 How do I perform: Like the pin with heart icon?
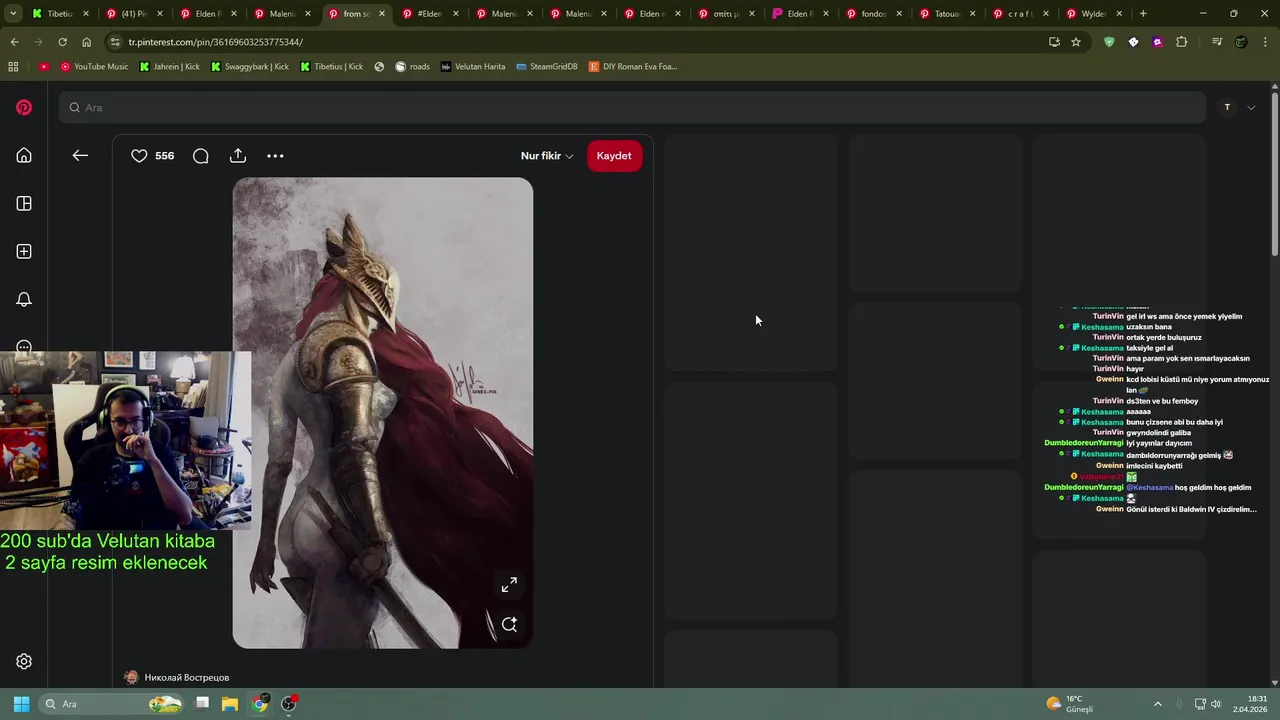pos(139,155)
